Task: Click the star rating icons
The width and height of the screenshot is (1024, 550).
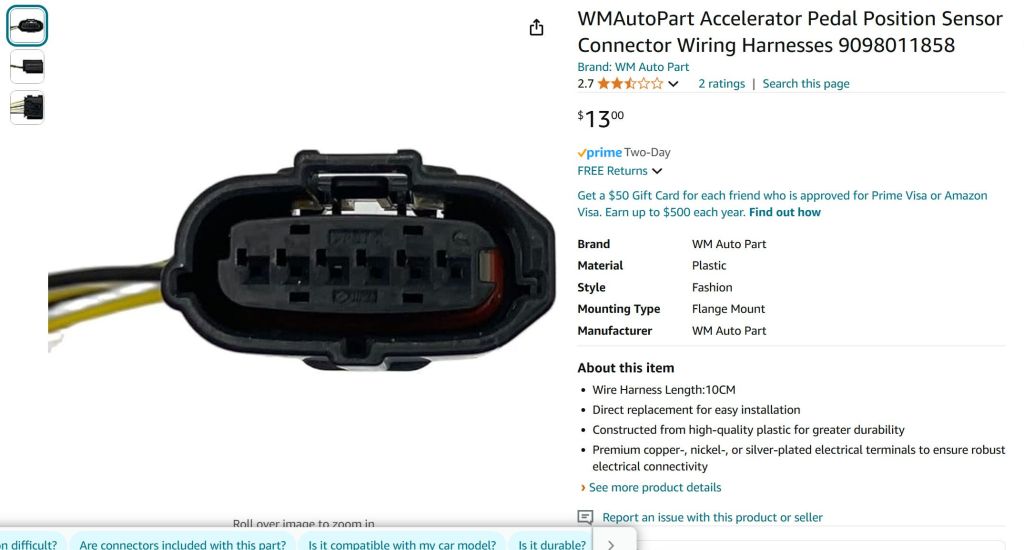Action: pyautogui.click(x=630, y=84)
